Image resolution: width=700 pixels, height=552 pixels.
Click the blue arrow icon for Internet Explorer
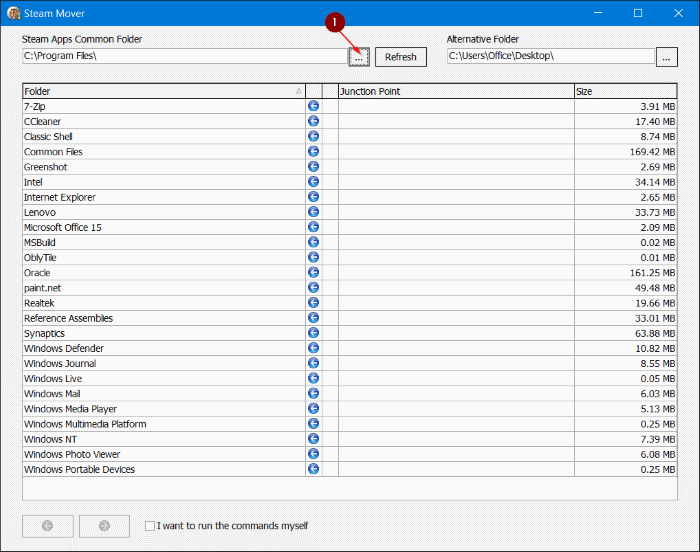(313, 197)
